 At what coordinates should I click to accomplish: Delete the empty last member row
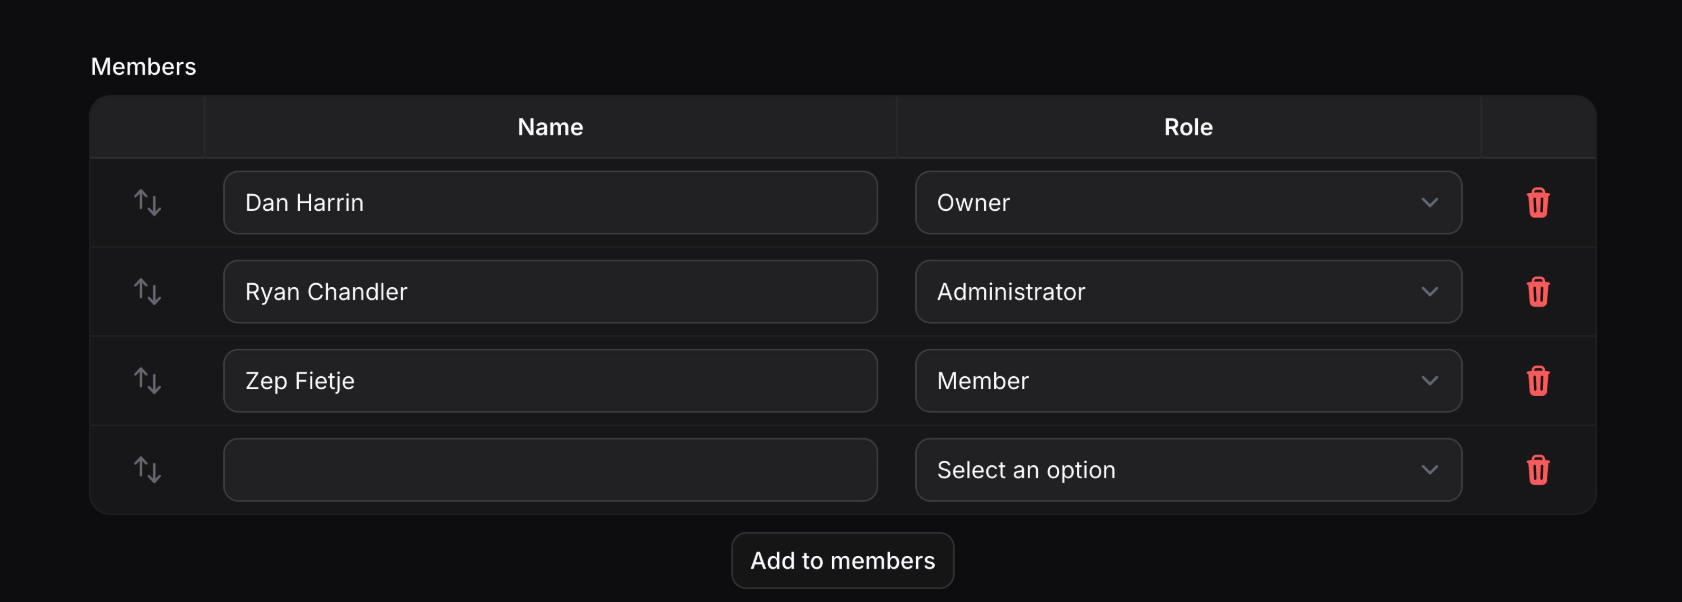1538,470
